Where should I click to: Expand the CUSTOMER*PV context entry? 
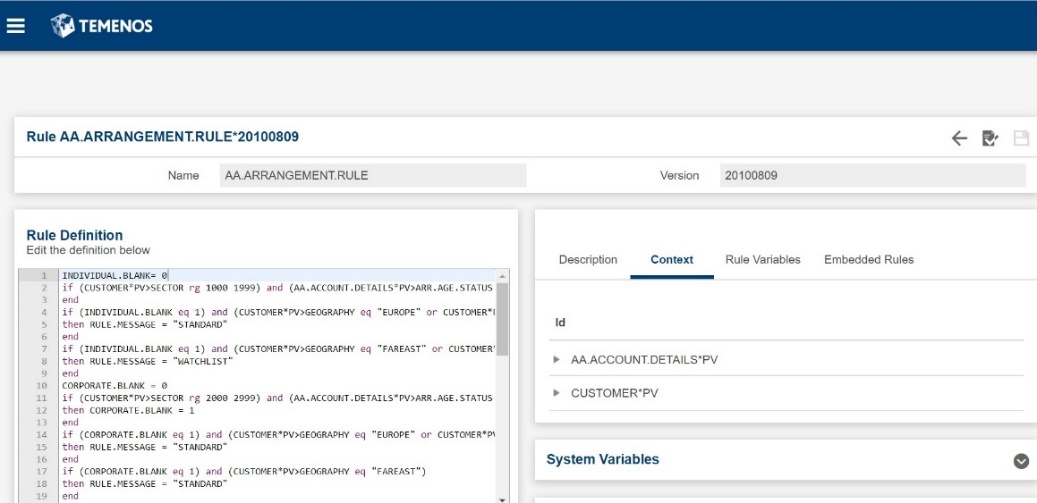(x=556, y=393)
